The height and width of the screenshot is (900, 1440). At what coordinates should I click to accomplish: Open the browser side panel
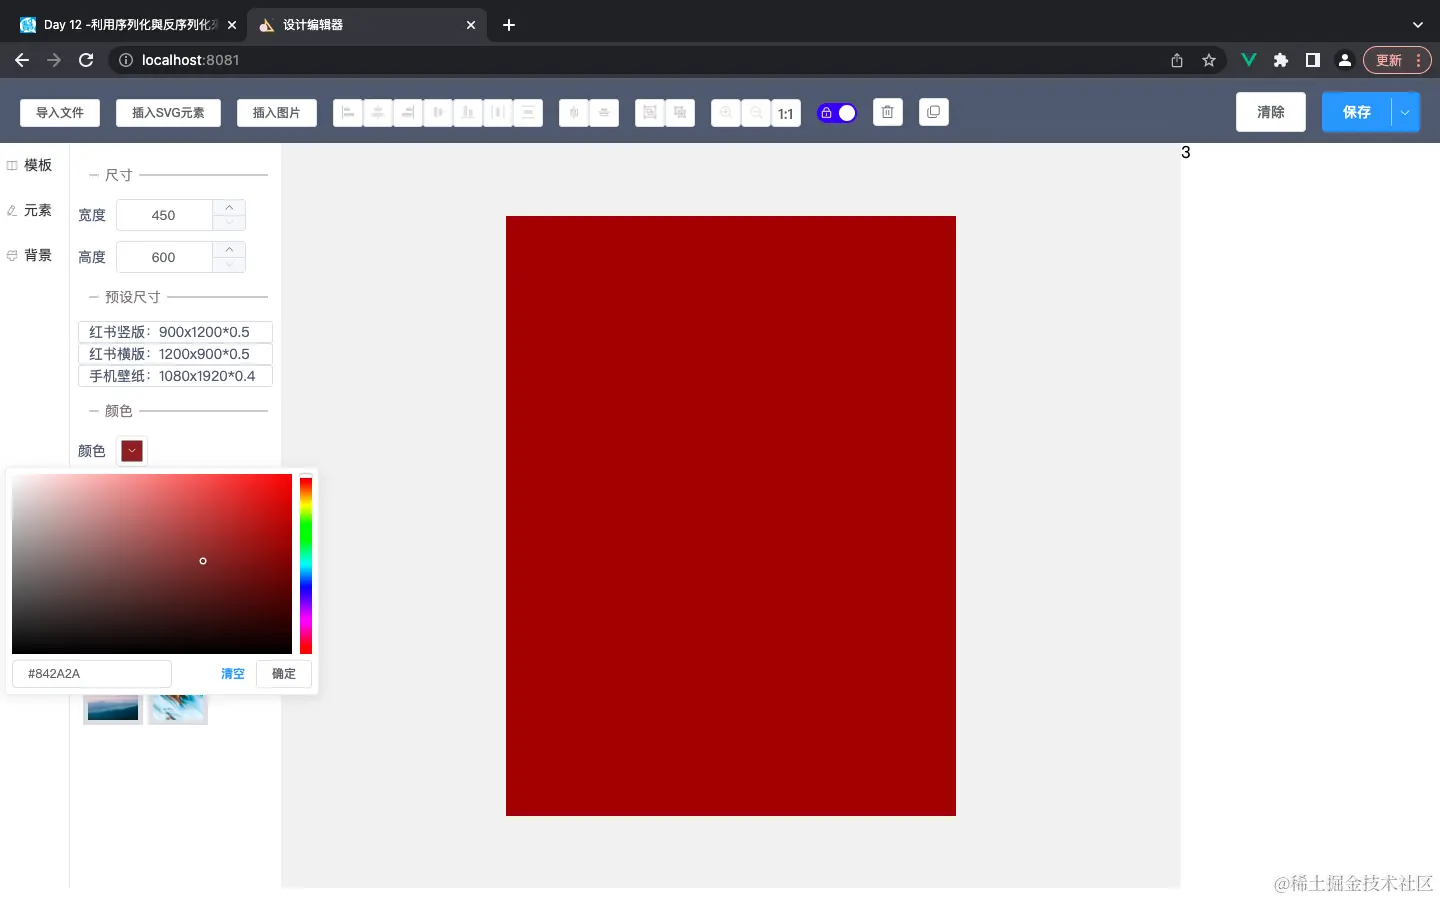(x=1313, y=60)
